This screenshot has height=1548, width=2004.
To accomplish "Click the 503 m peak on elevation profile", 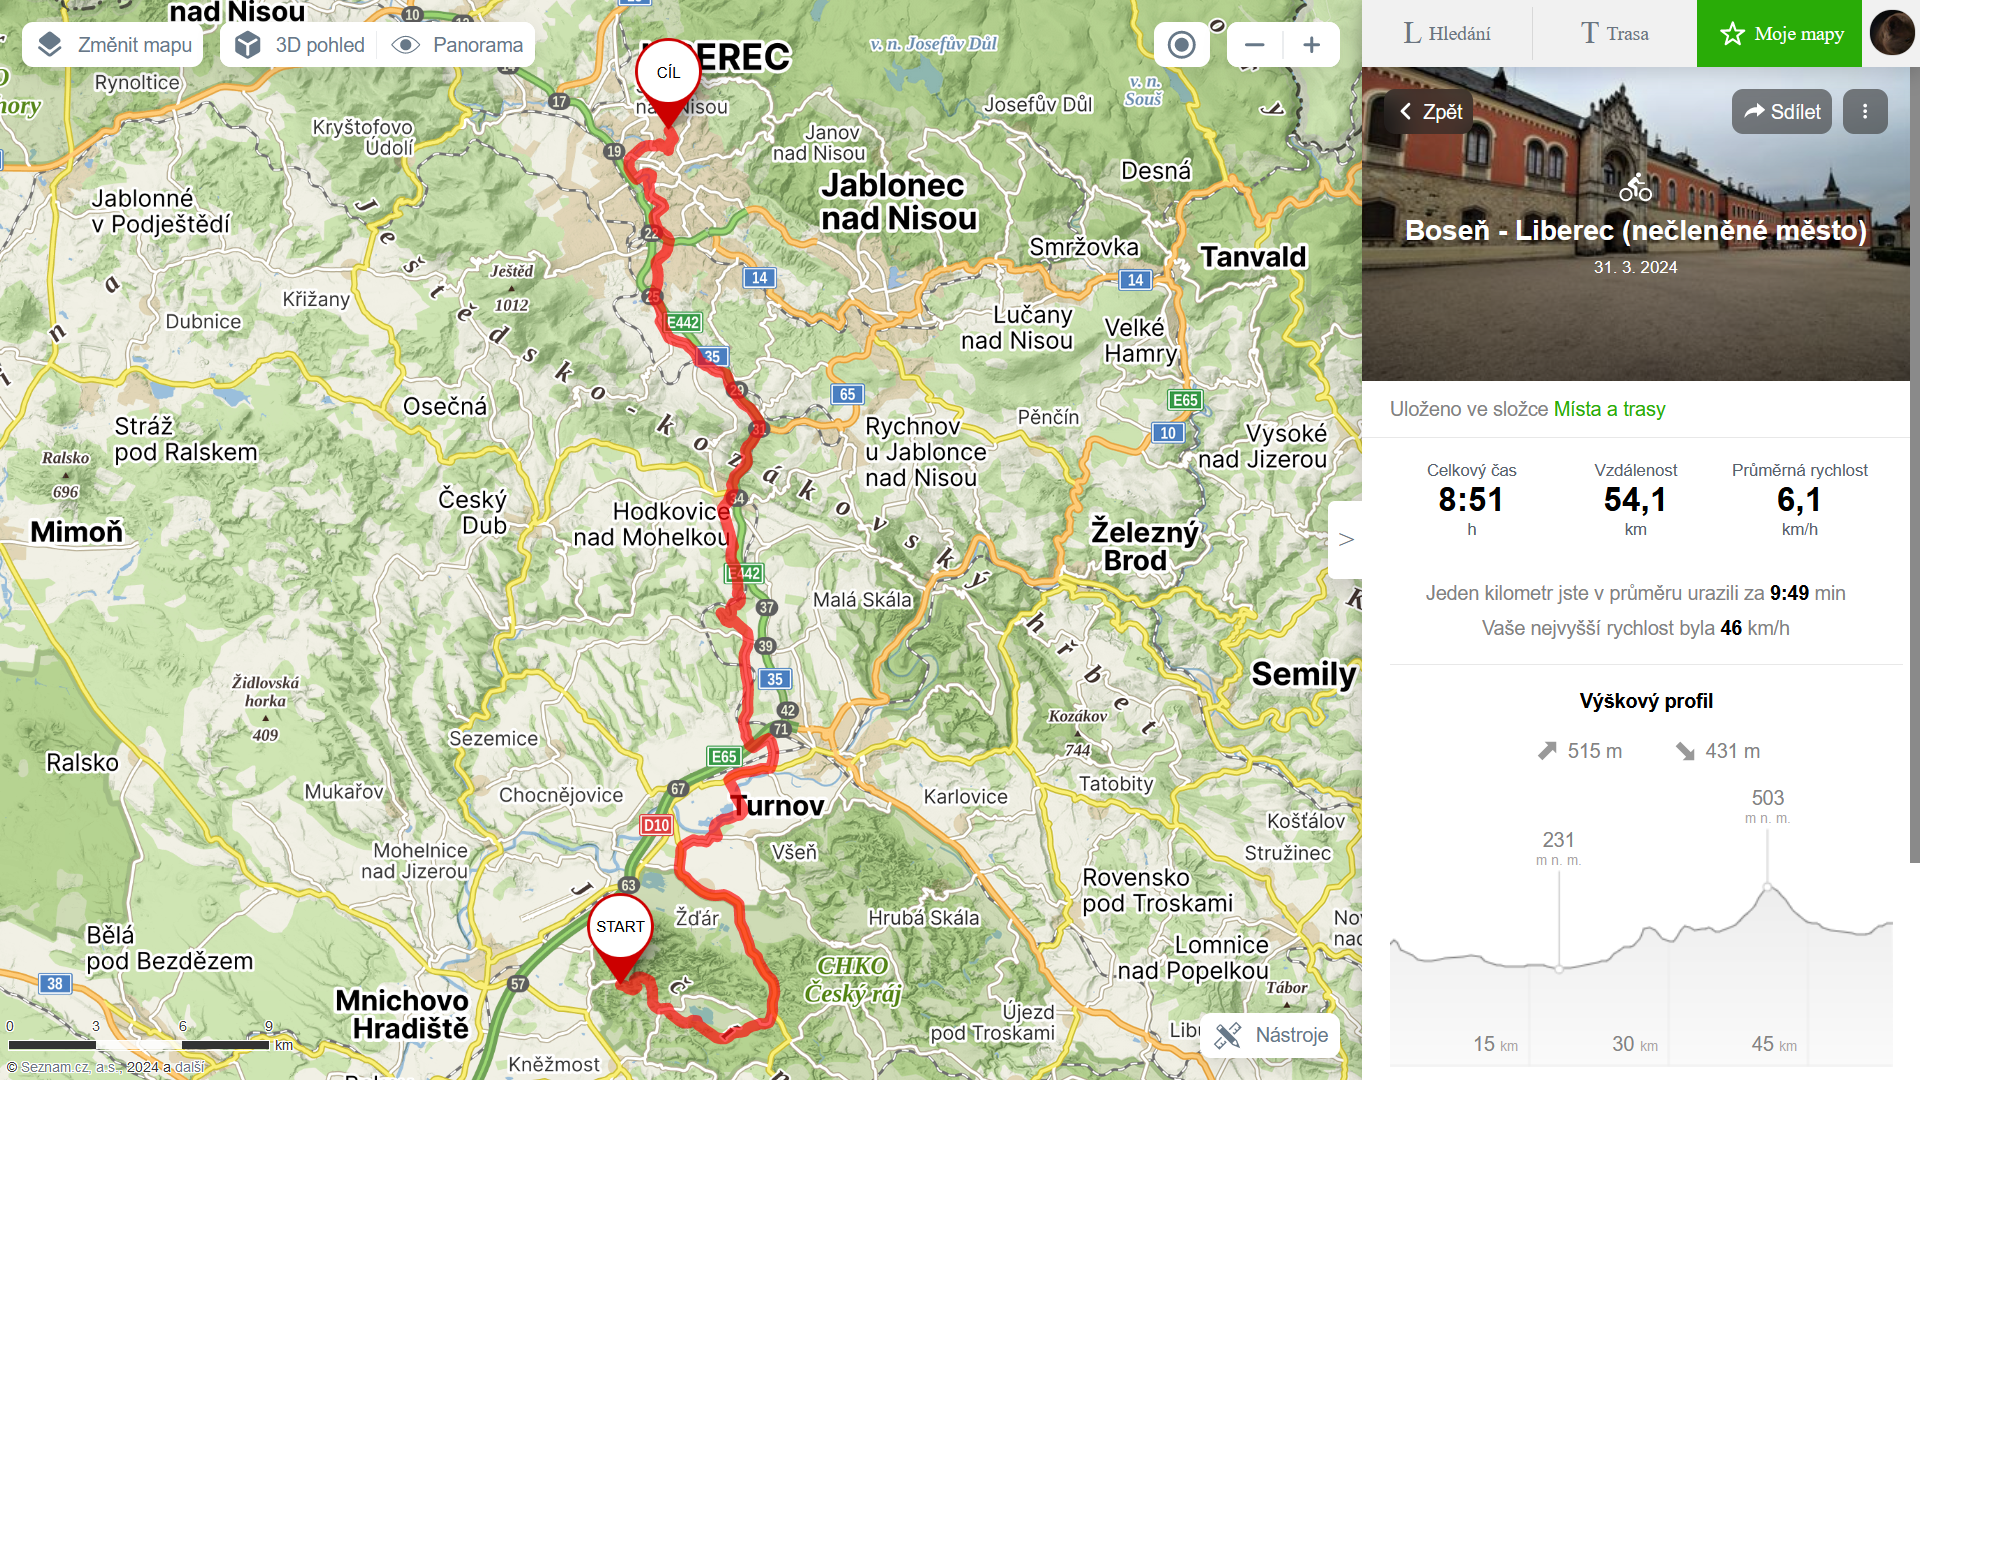I will pos(1767,886).
